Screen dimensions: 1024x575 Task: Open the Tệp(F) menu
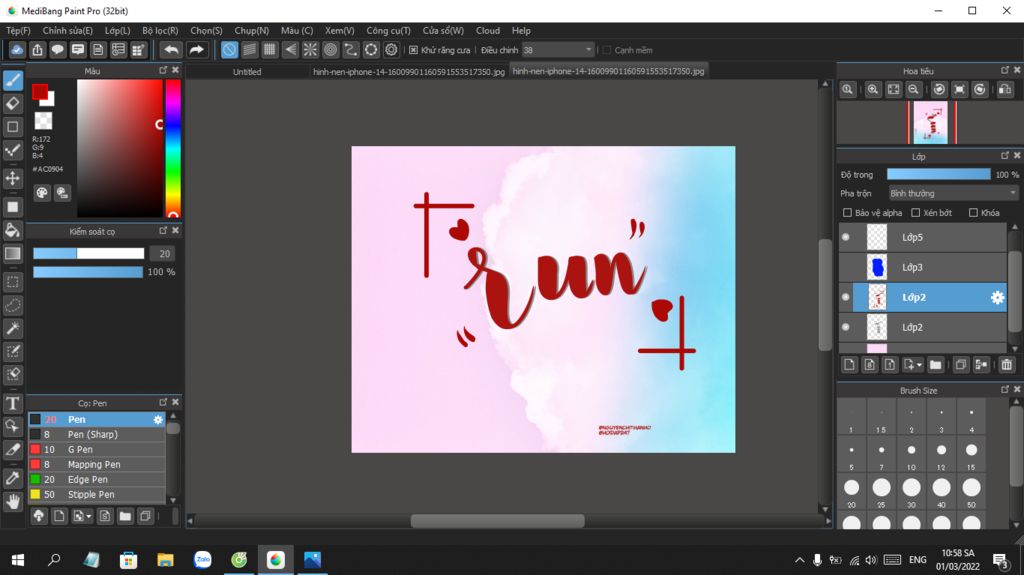(18, 31)
